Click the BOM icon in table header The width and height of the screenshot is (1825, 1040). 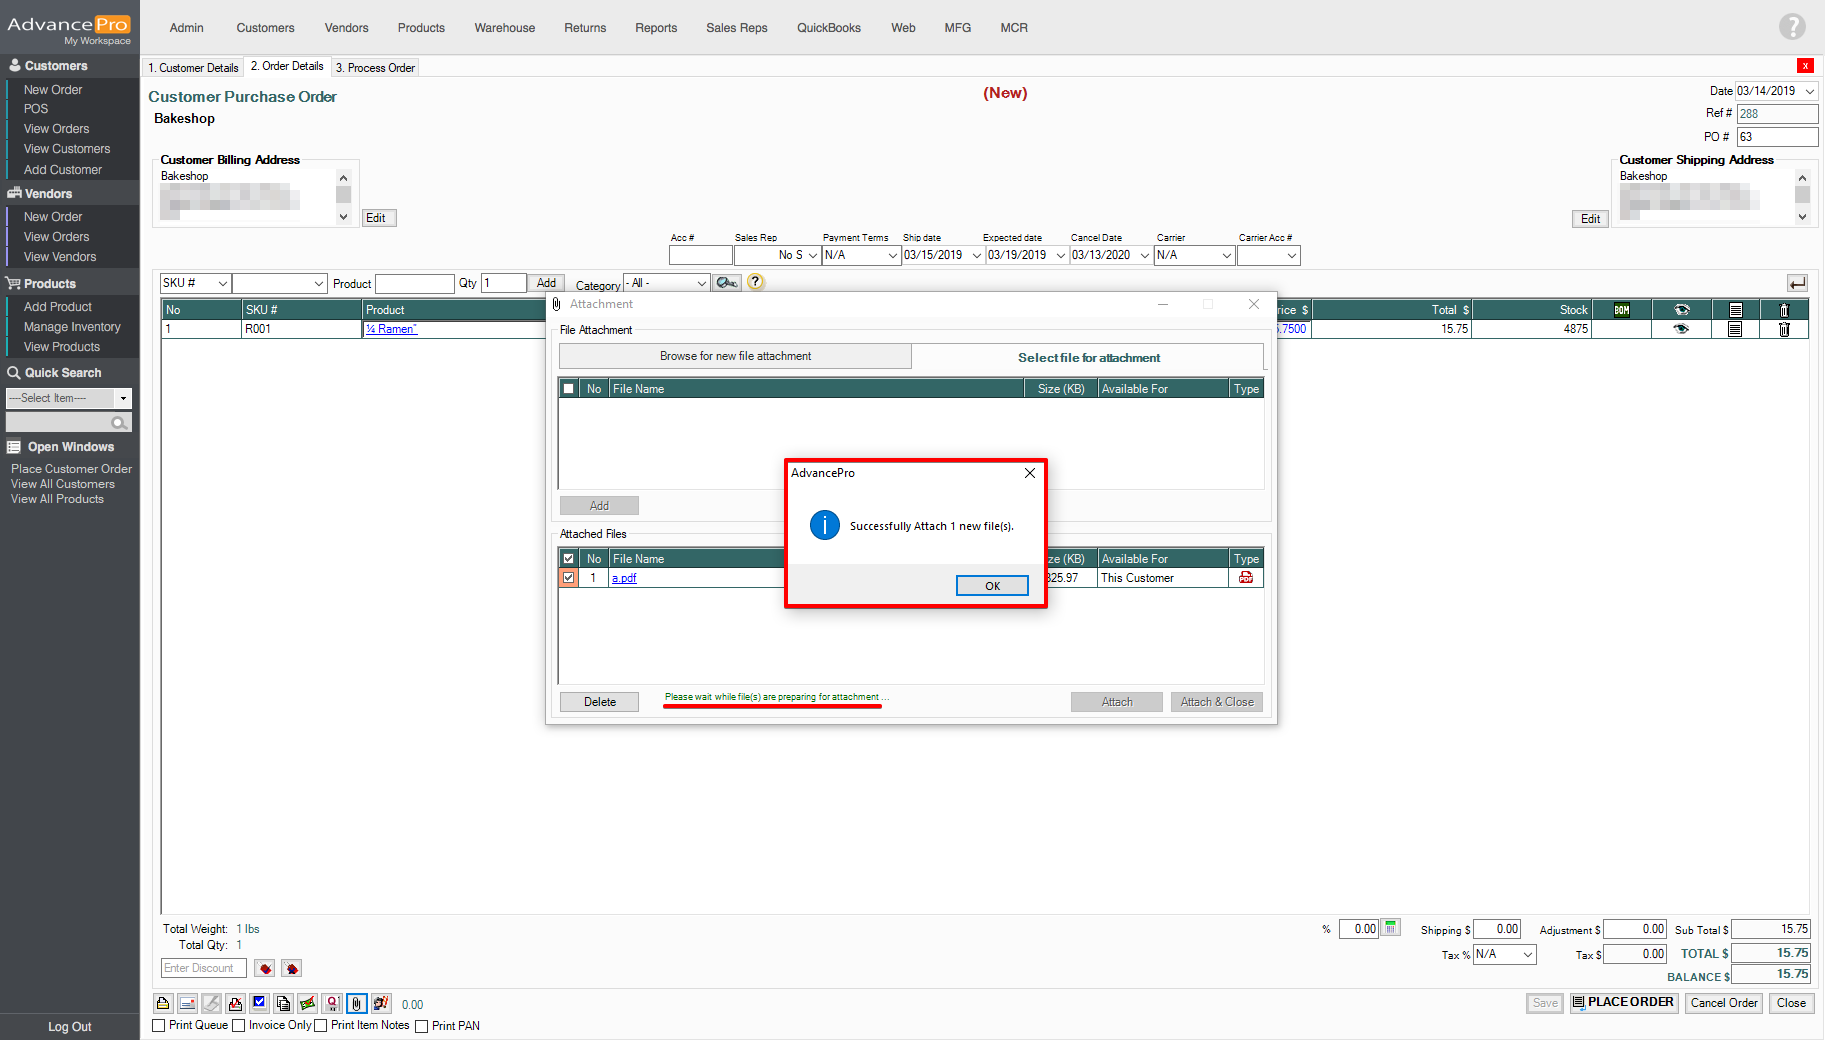coord(1621,310)
